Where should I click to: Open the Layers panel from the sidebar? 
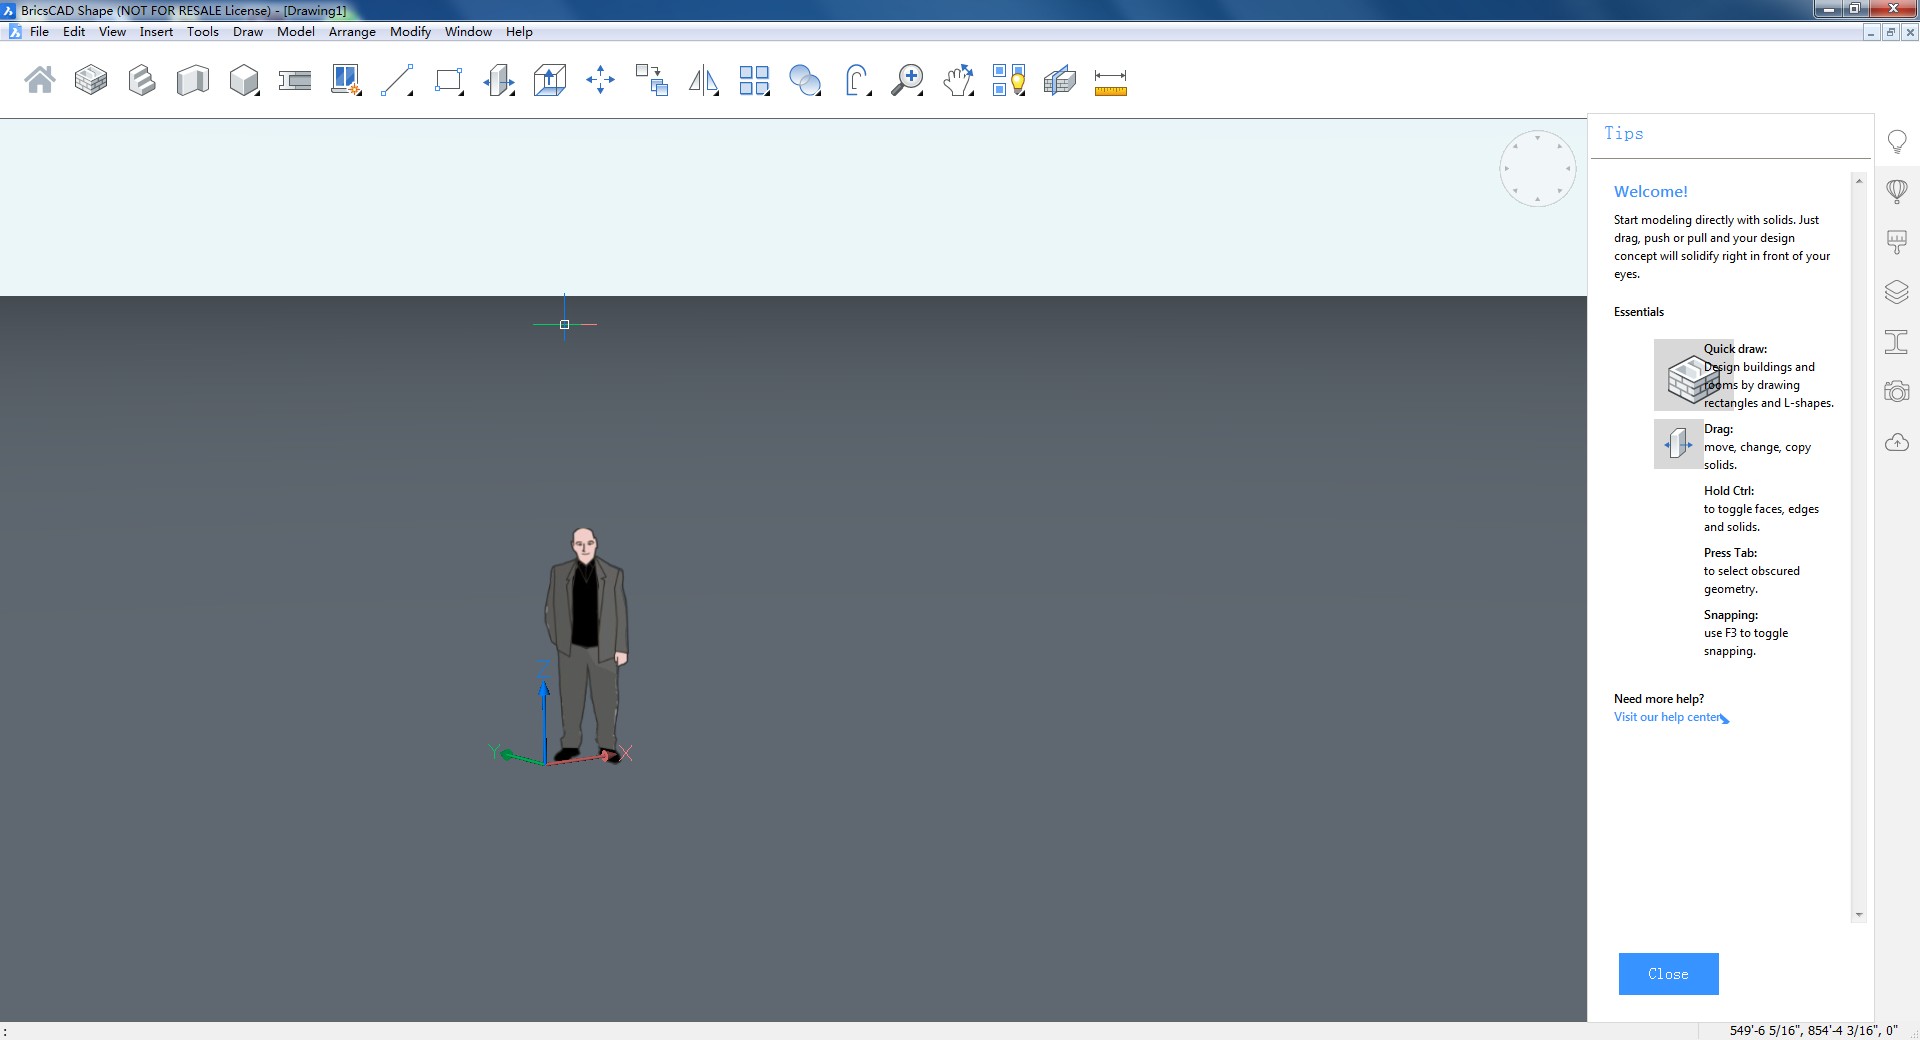coord(1897,292)
